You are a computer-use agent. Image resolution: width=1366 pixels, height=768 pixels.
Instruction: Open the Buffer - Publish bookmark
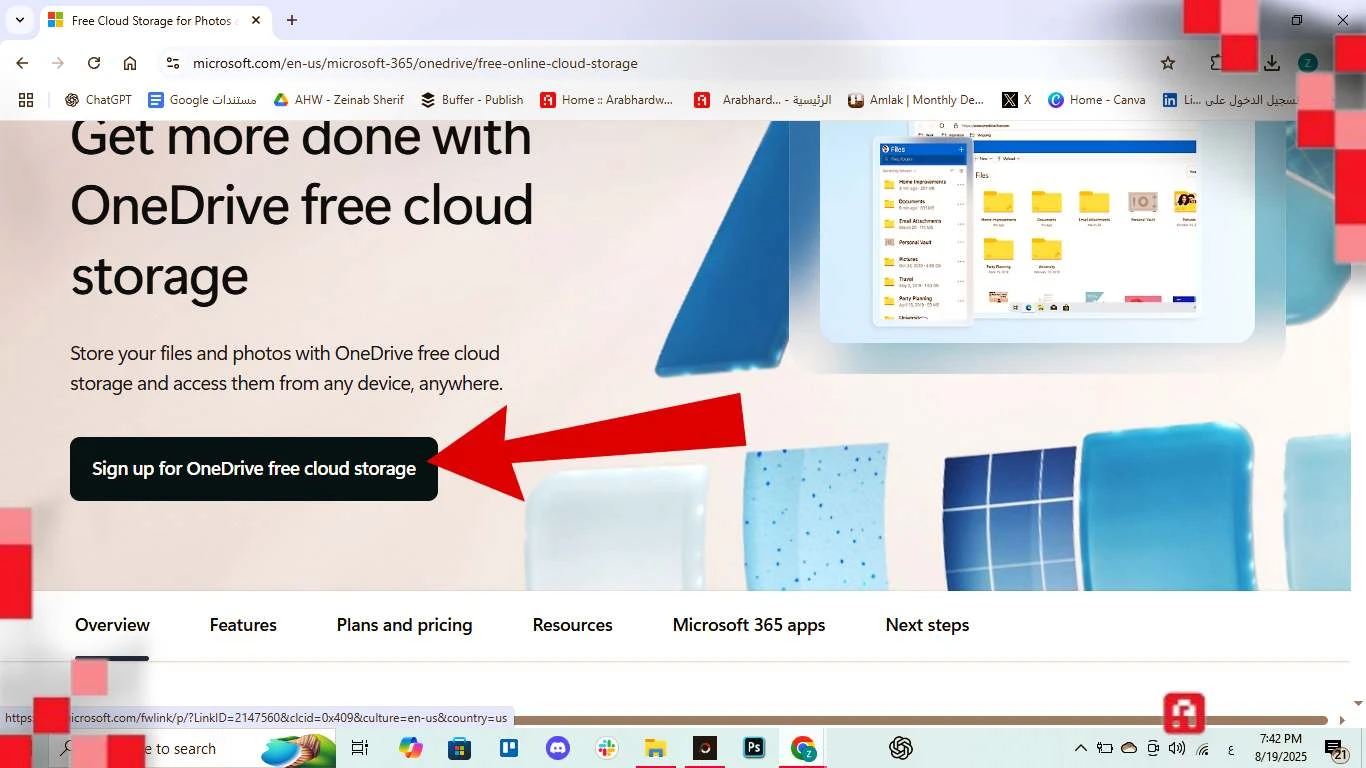coord(472,100)
